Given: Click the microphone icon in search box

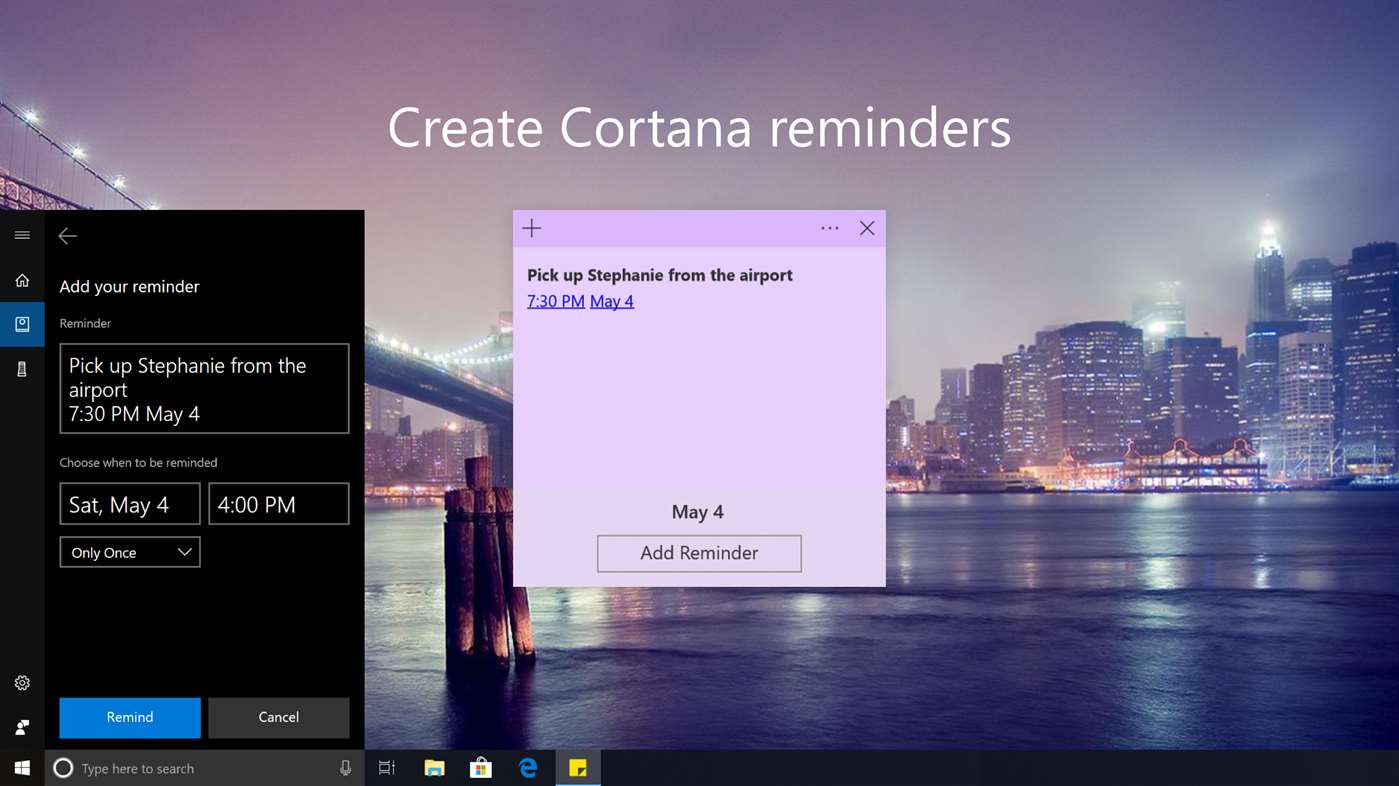Looking at the screenshot, I should point(345,768).
